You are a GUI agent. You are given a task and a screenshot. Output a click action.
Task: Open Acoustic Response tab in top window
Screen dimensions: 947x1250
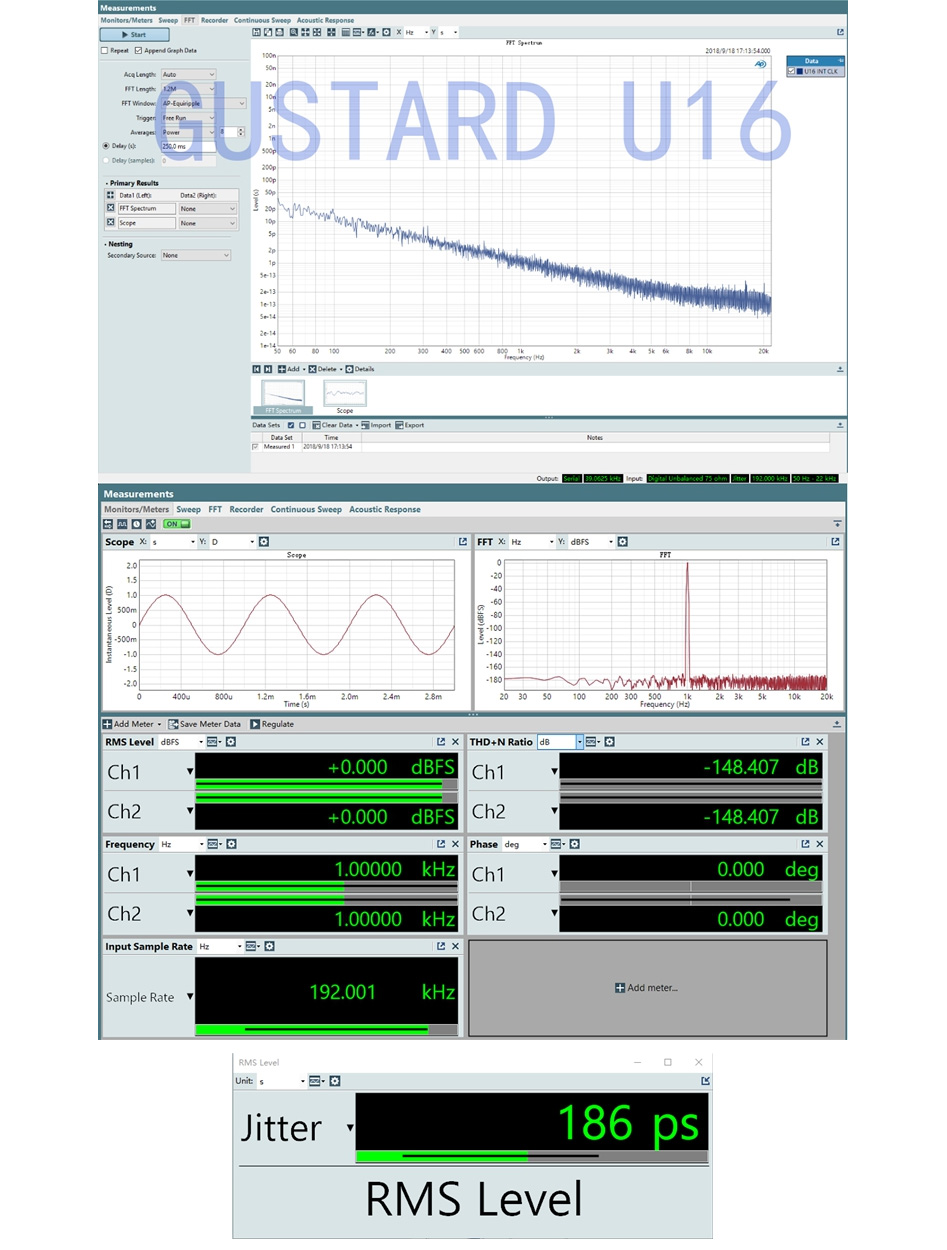[325, 20]
